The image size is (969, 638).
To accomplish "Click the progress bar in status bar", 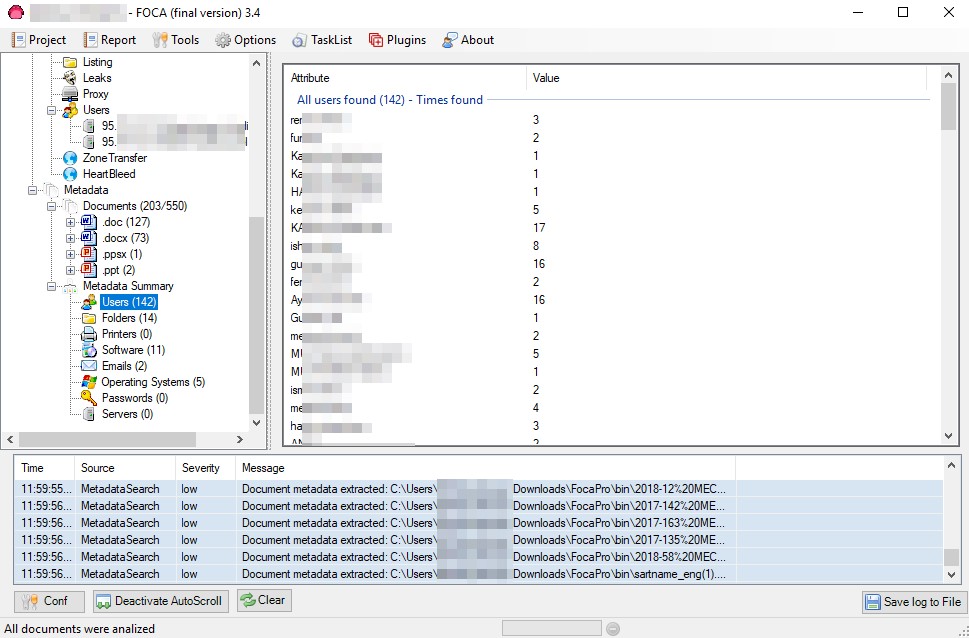I will point(551,629).
